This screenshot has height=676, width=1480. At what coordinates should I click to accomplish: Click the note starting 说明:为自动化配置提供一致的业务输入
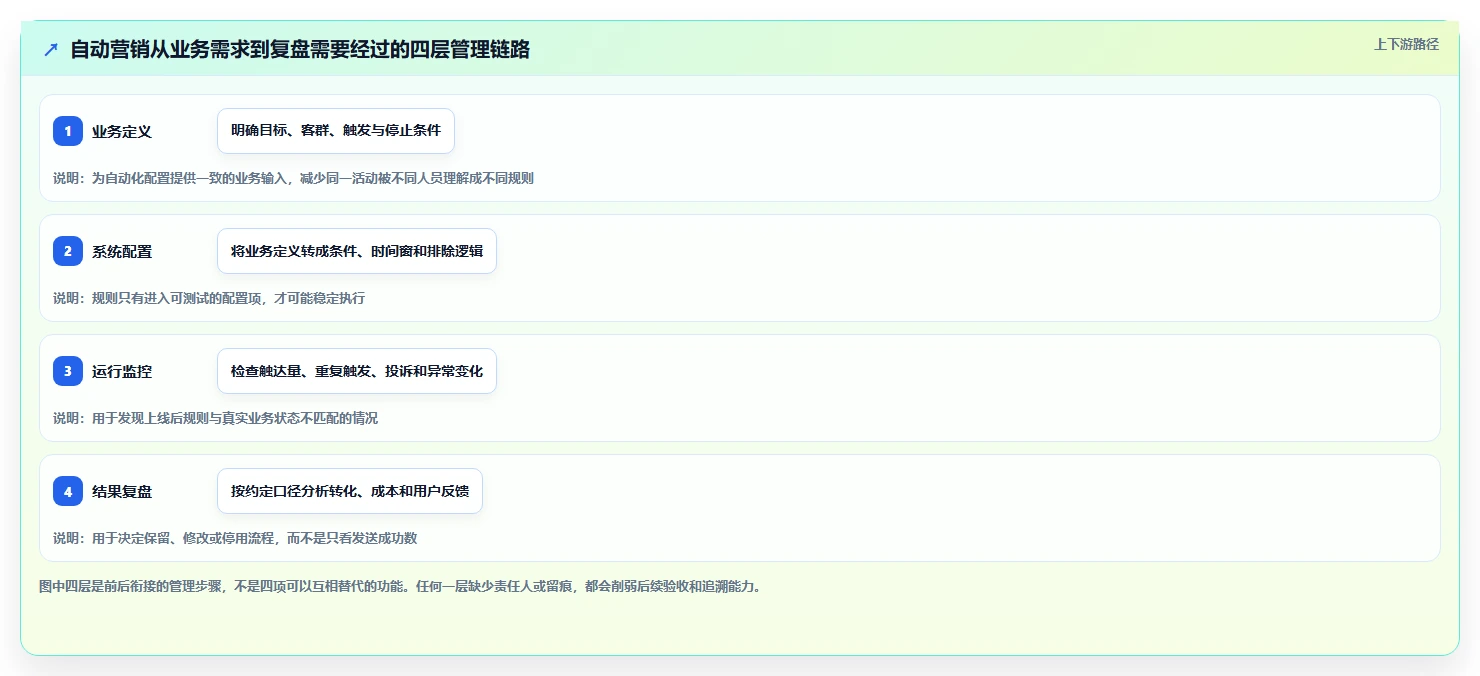tap(293, 178)
